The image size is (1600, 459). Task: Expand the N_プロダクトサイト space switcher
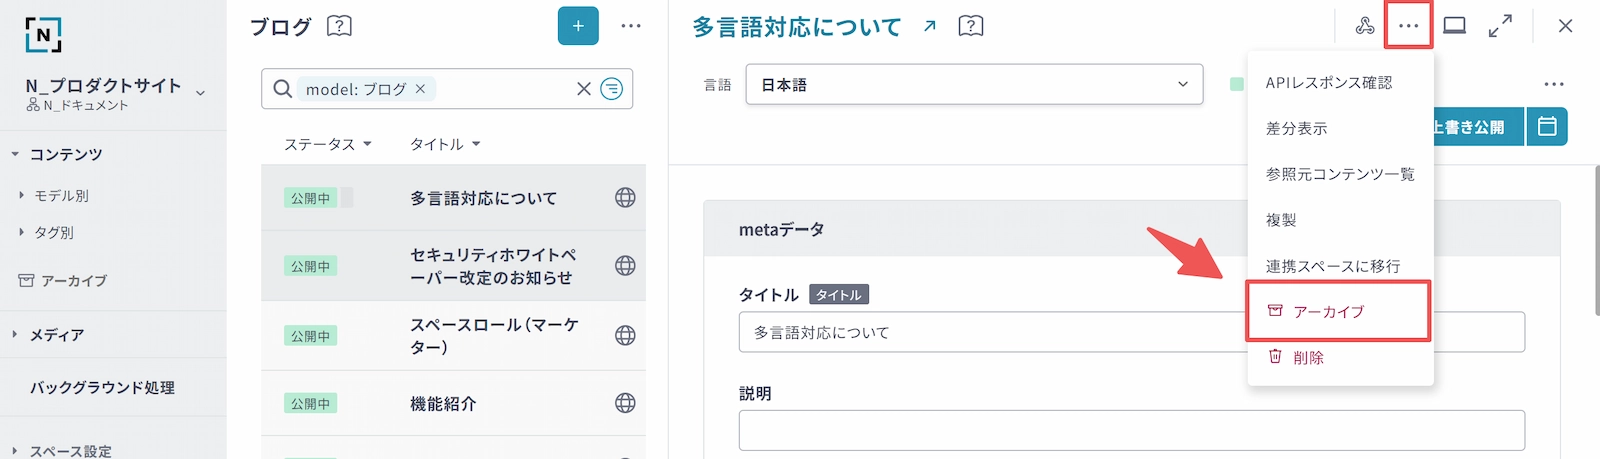point(201,93)
